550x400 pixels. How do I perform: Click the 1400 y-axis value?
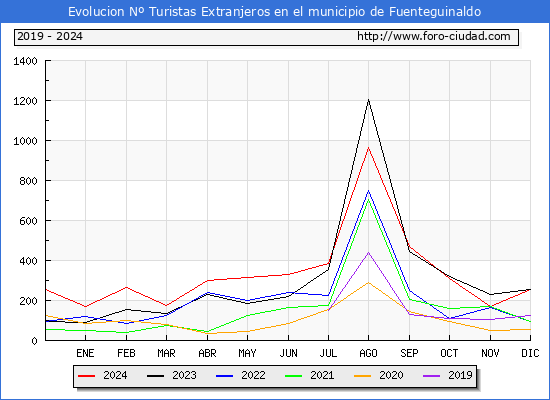tap(25, 61)
